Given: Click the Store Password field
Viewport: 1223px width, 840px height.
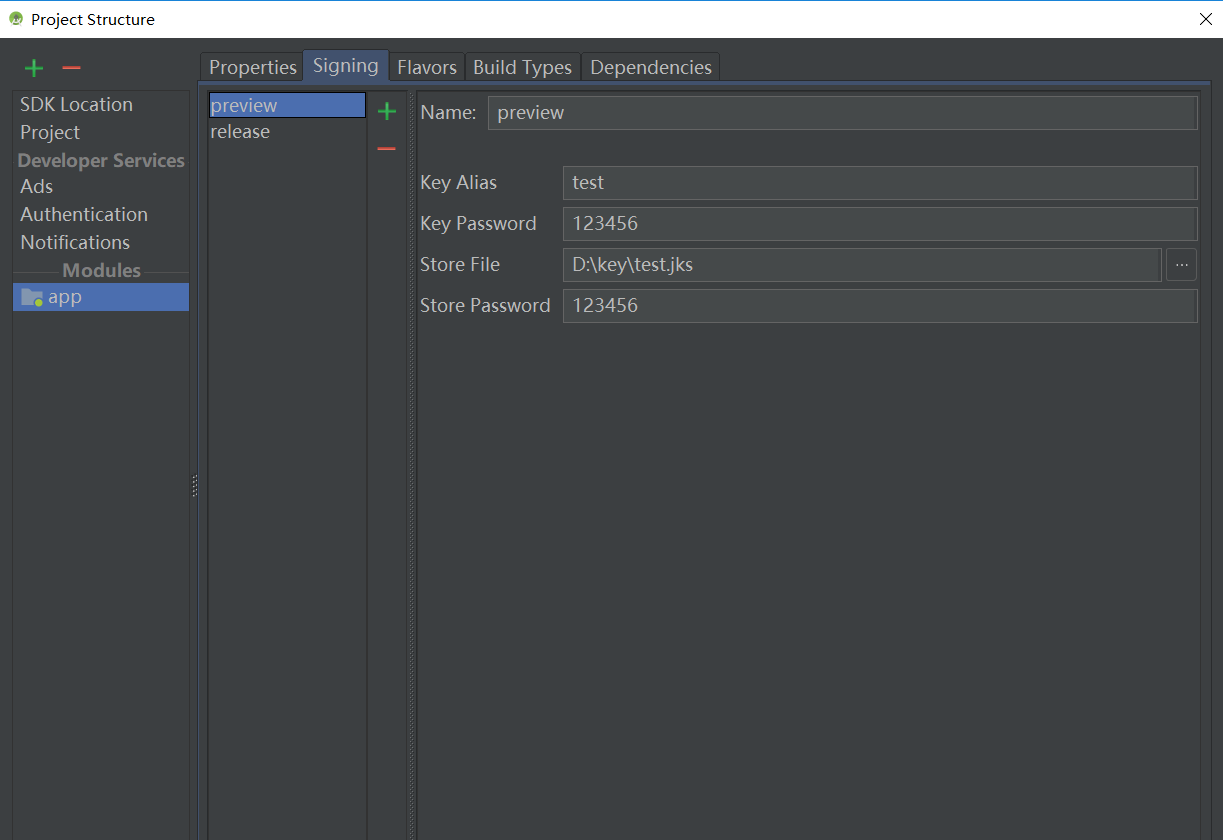Looking at the screenshot, I should [x=880, y=306].
